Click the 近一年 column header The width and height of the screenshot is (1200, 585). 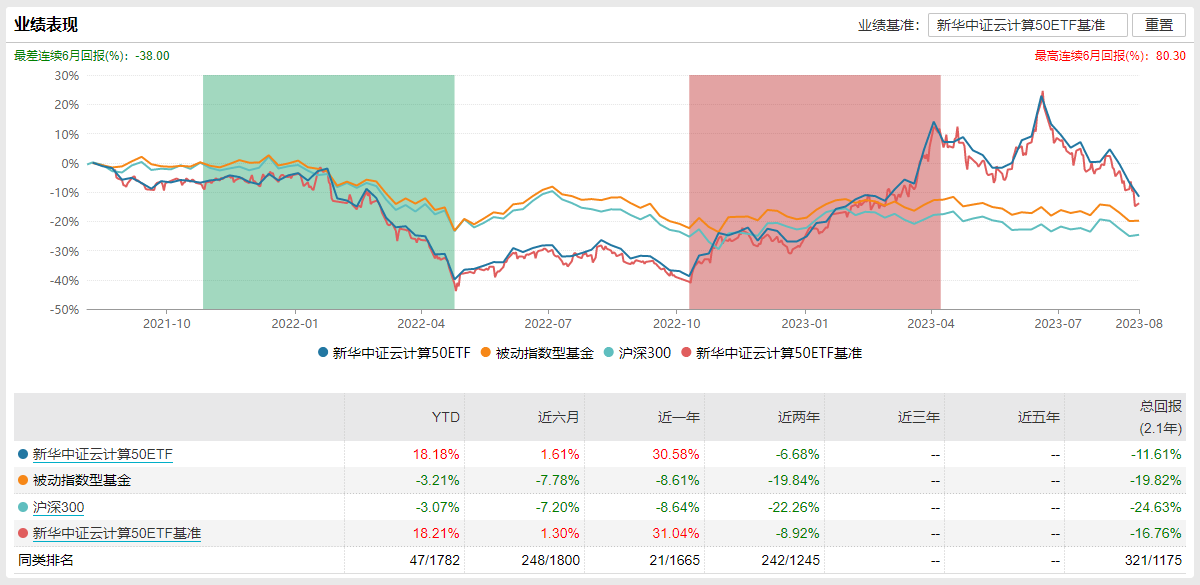point(680,417)
